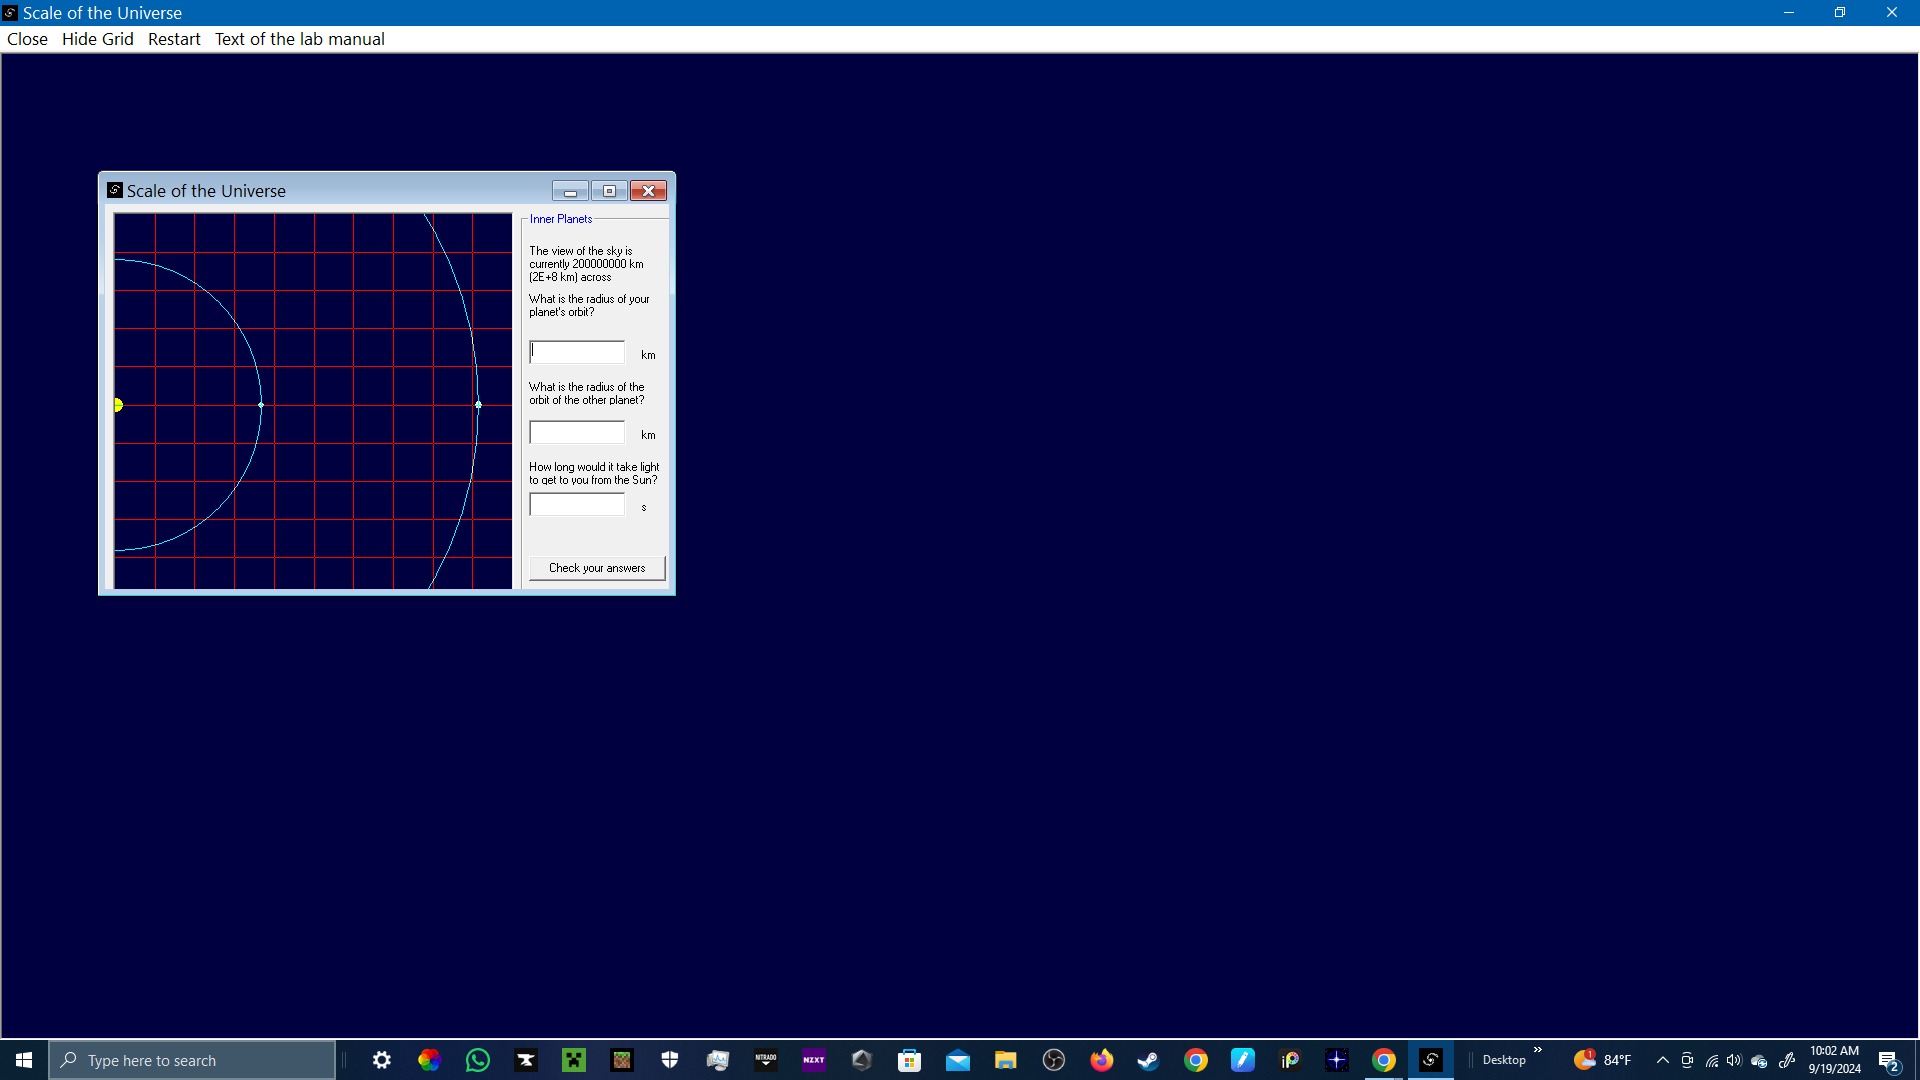Open the Mail app in taskbar
The height and width of the screenshot is (1080, 1920).
[958, 1060]
